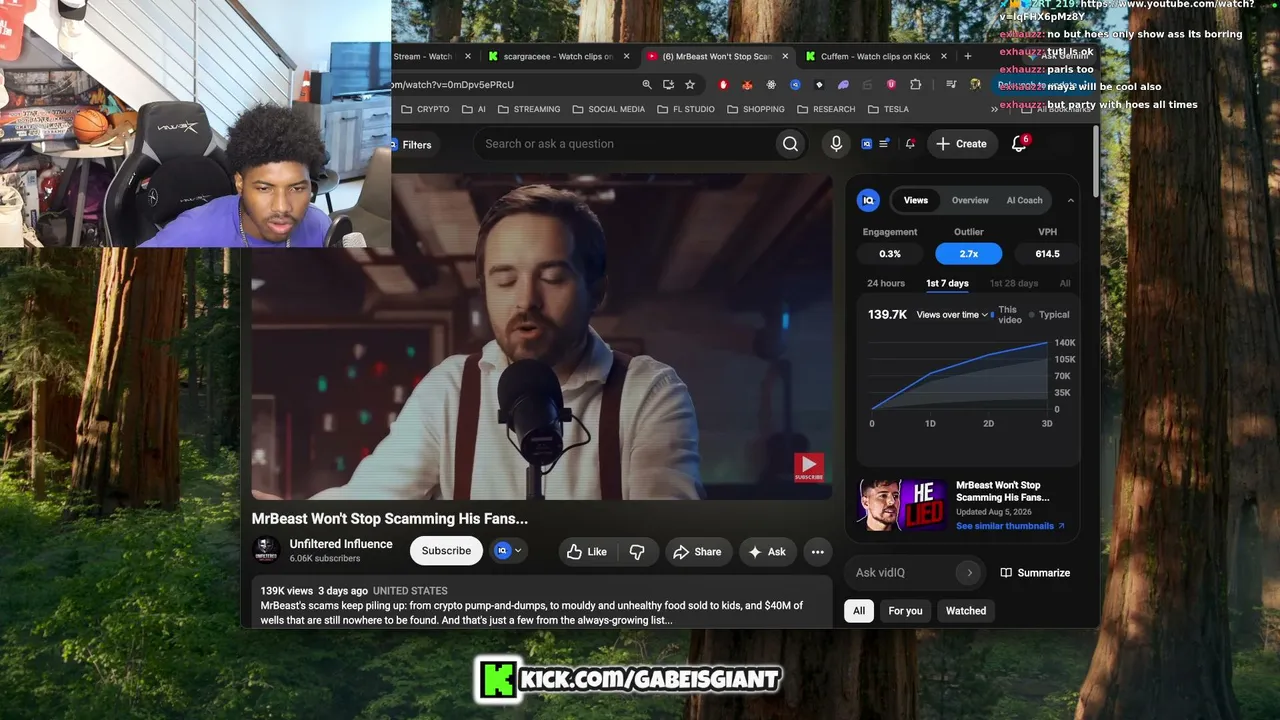Click the VPH 614.5 metric pill
This screenshot has width=1280, height=720.
click(1047, 254)
